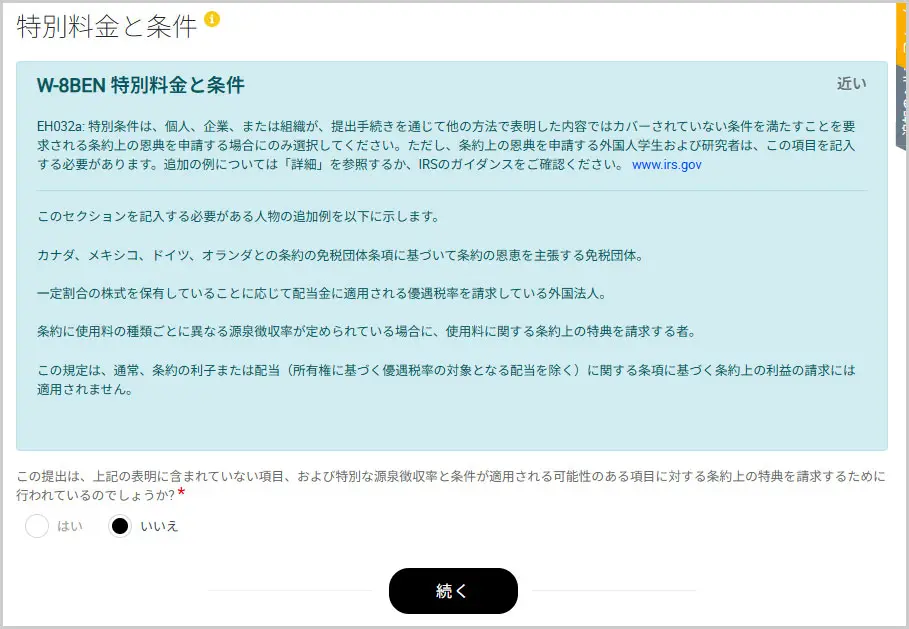The width and height of the screenshot is (909, 629).
Task: Click the yellow info icon beside the heading
Action: click(x=212, y=19)
